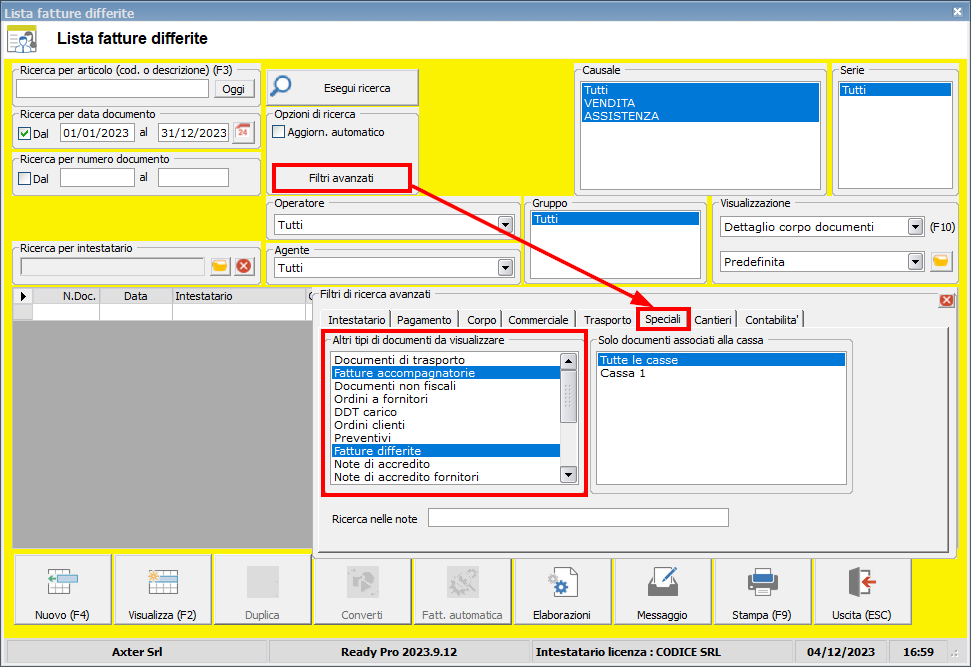Expand the Operatore dropdown
The width and height of the screenshot is (971, 667).
[505, 224]
